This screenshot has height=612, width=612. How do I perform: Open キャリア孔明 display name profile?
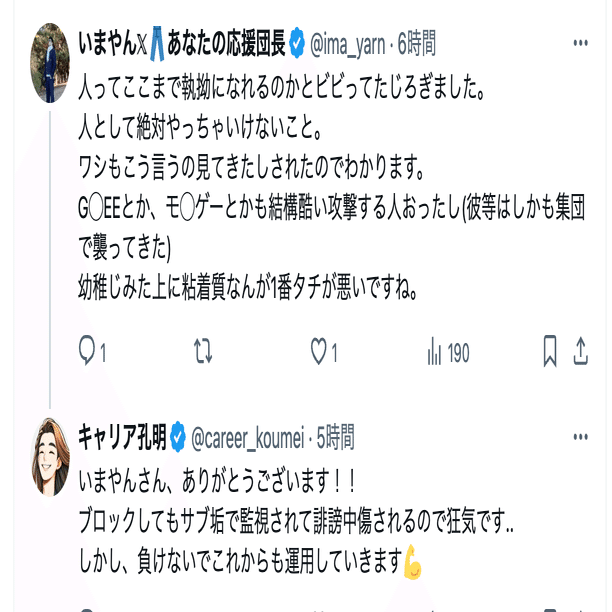122,438
